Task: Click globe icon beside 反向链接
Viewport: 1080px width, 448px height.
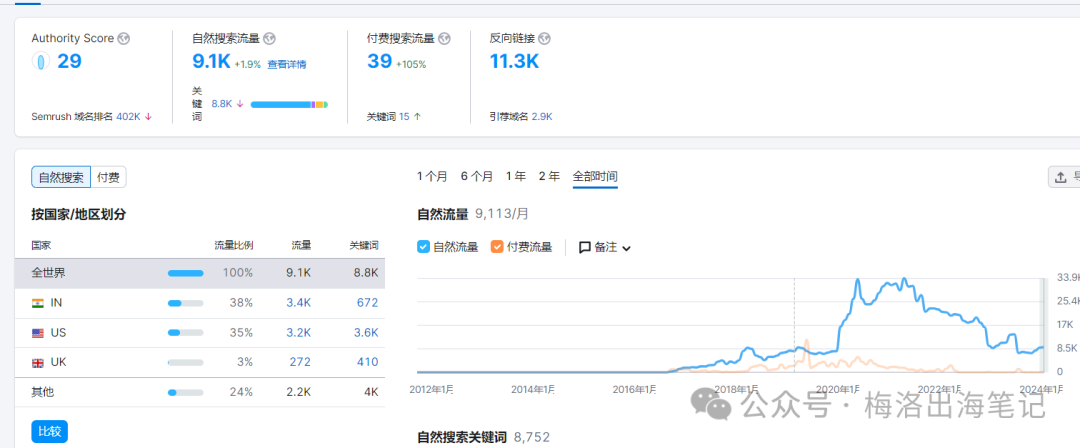Action: click(x=545, y=39)
